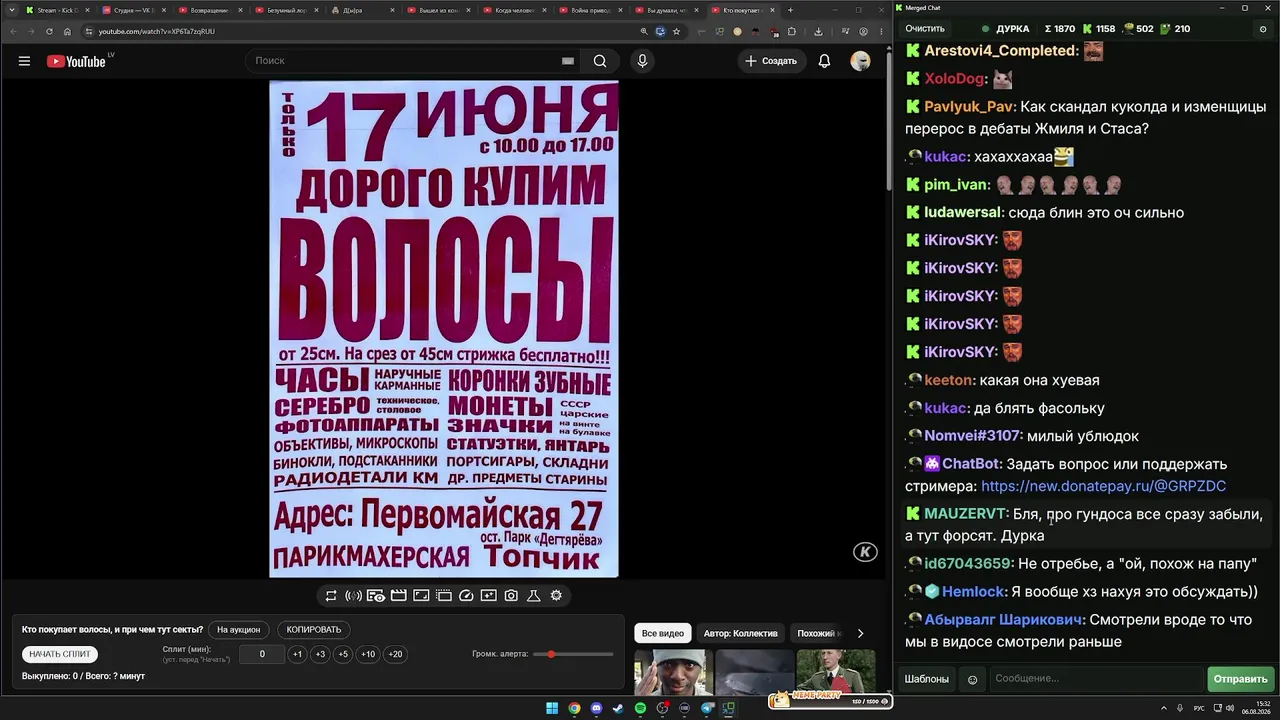Click the split minutes input field
Screen dimensions: 1280x720
click(x=262, y=654)
